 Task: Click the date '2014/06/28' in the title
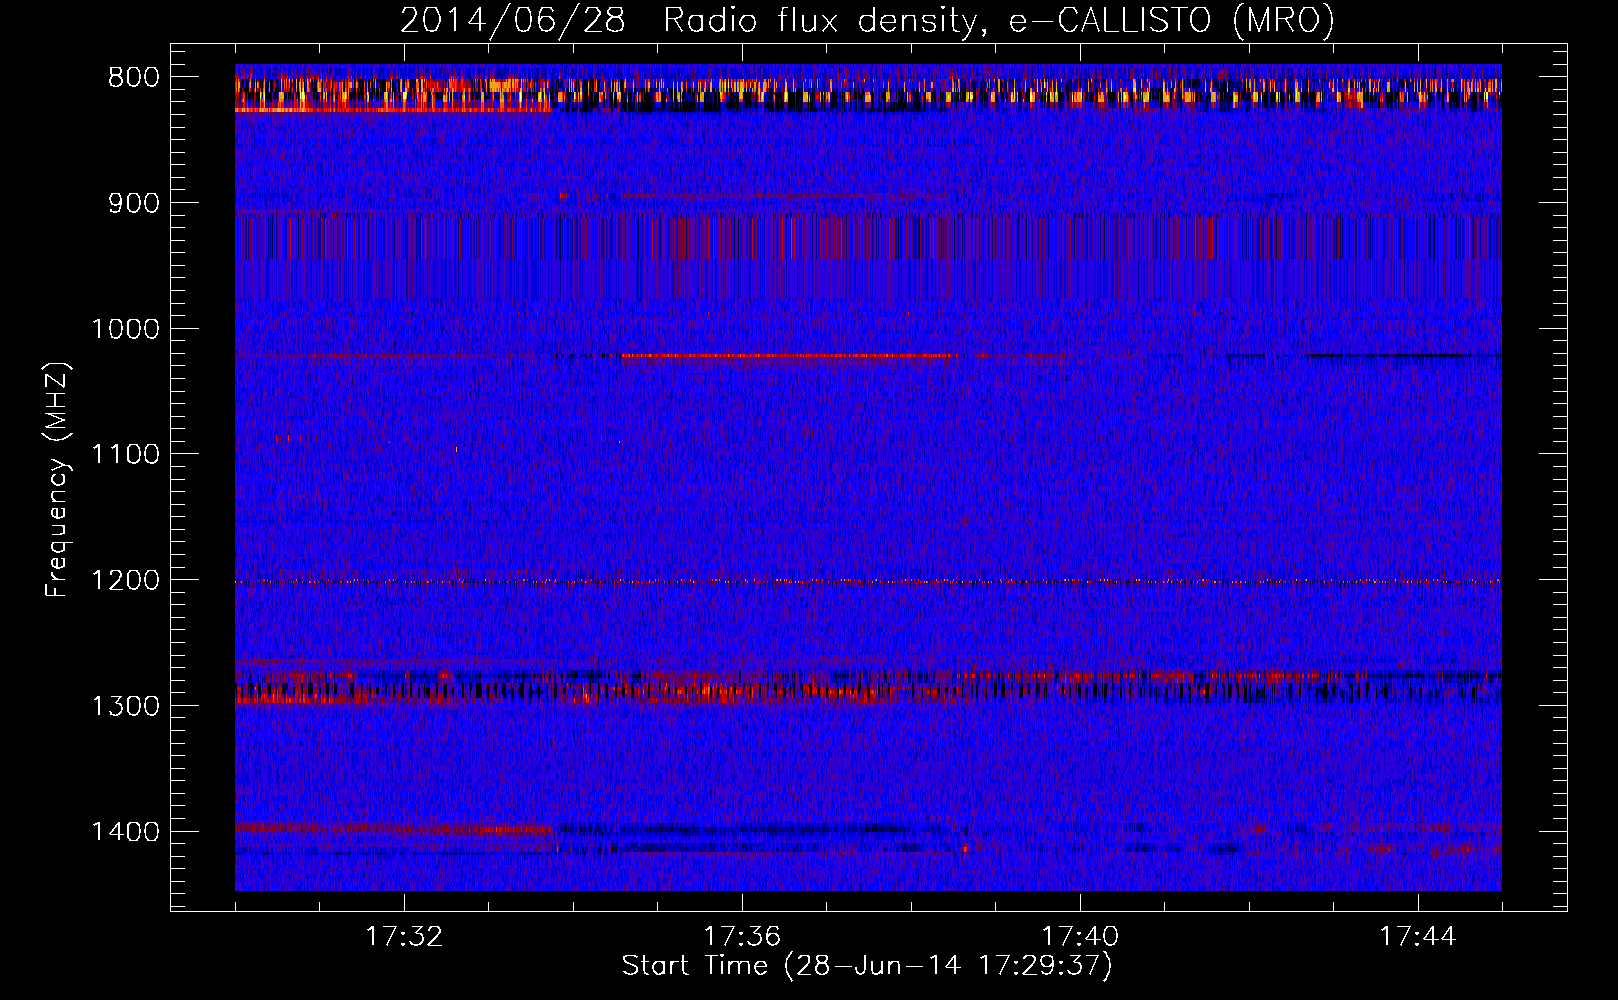point(513,20)
